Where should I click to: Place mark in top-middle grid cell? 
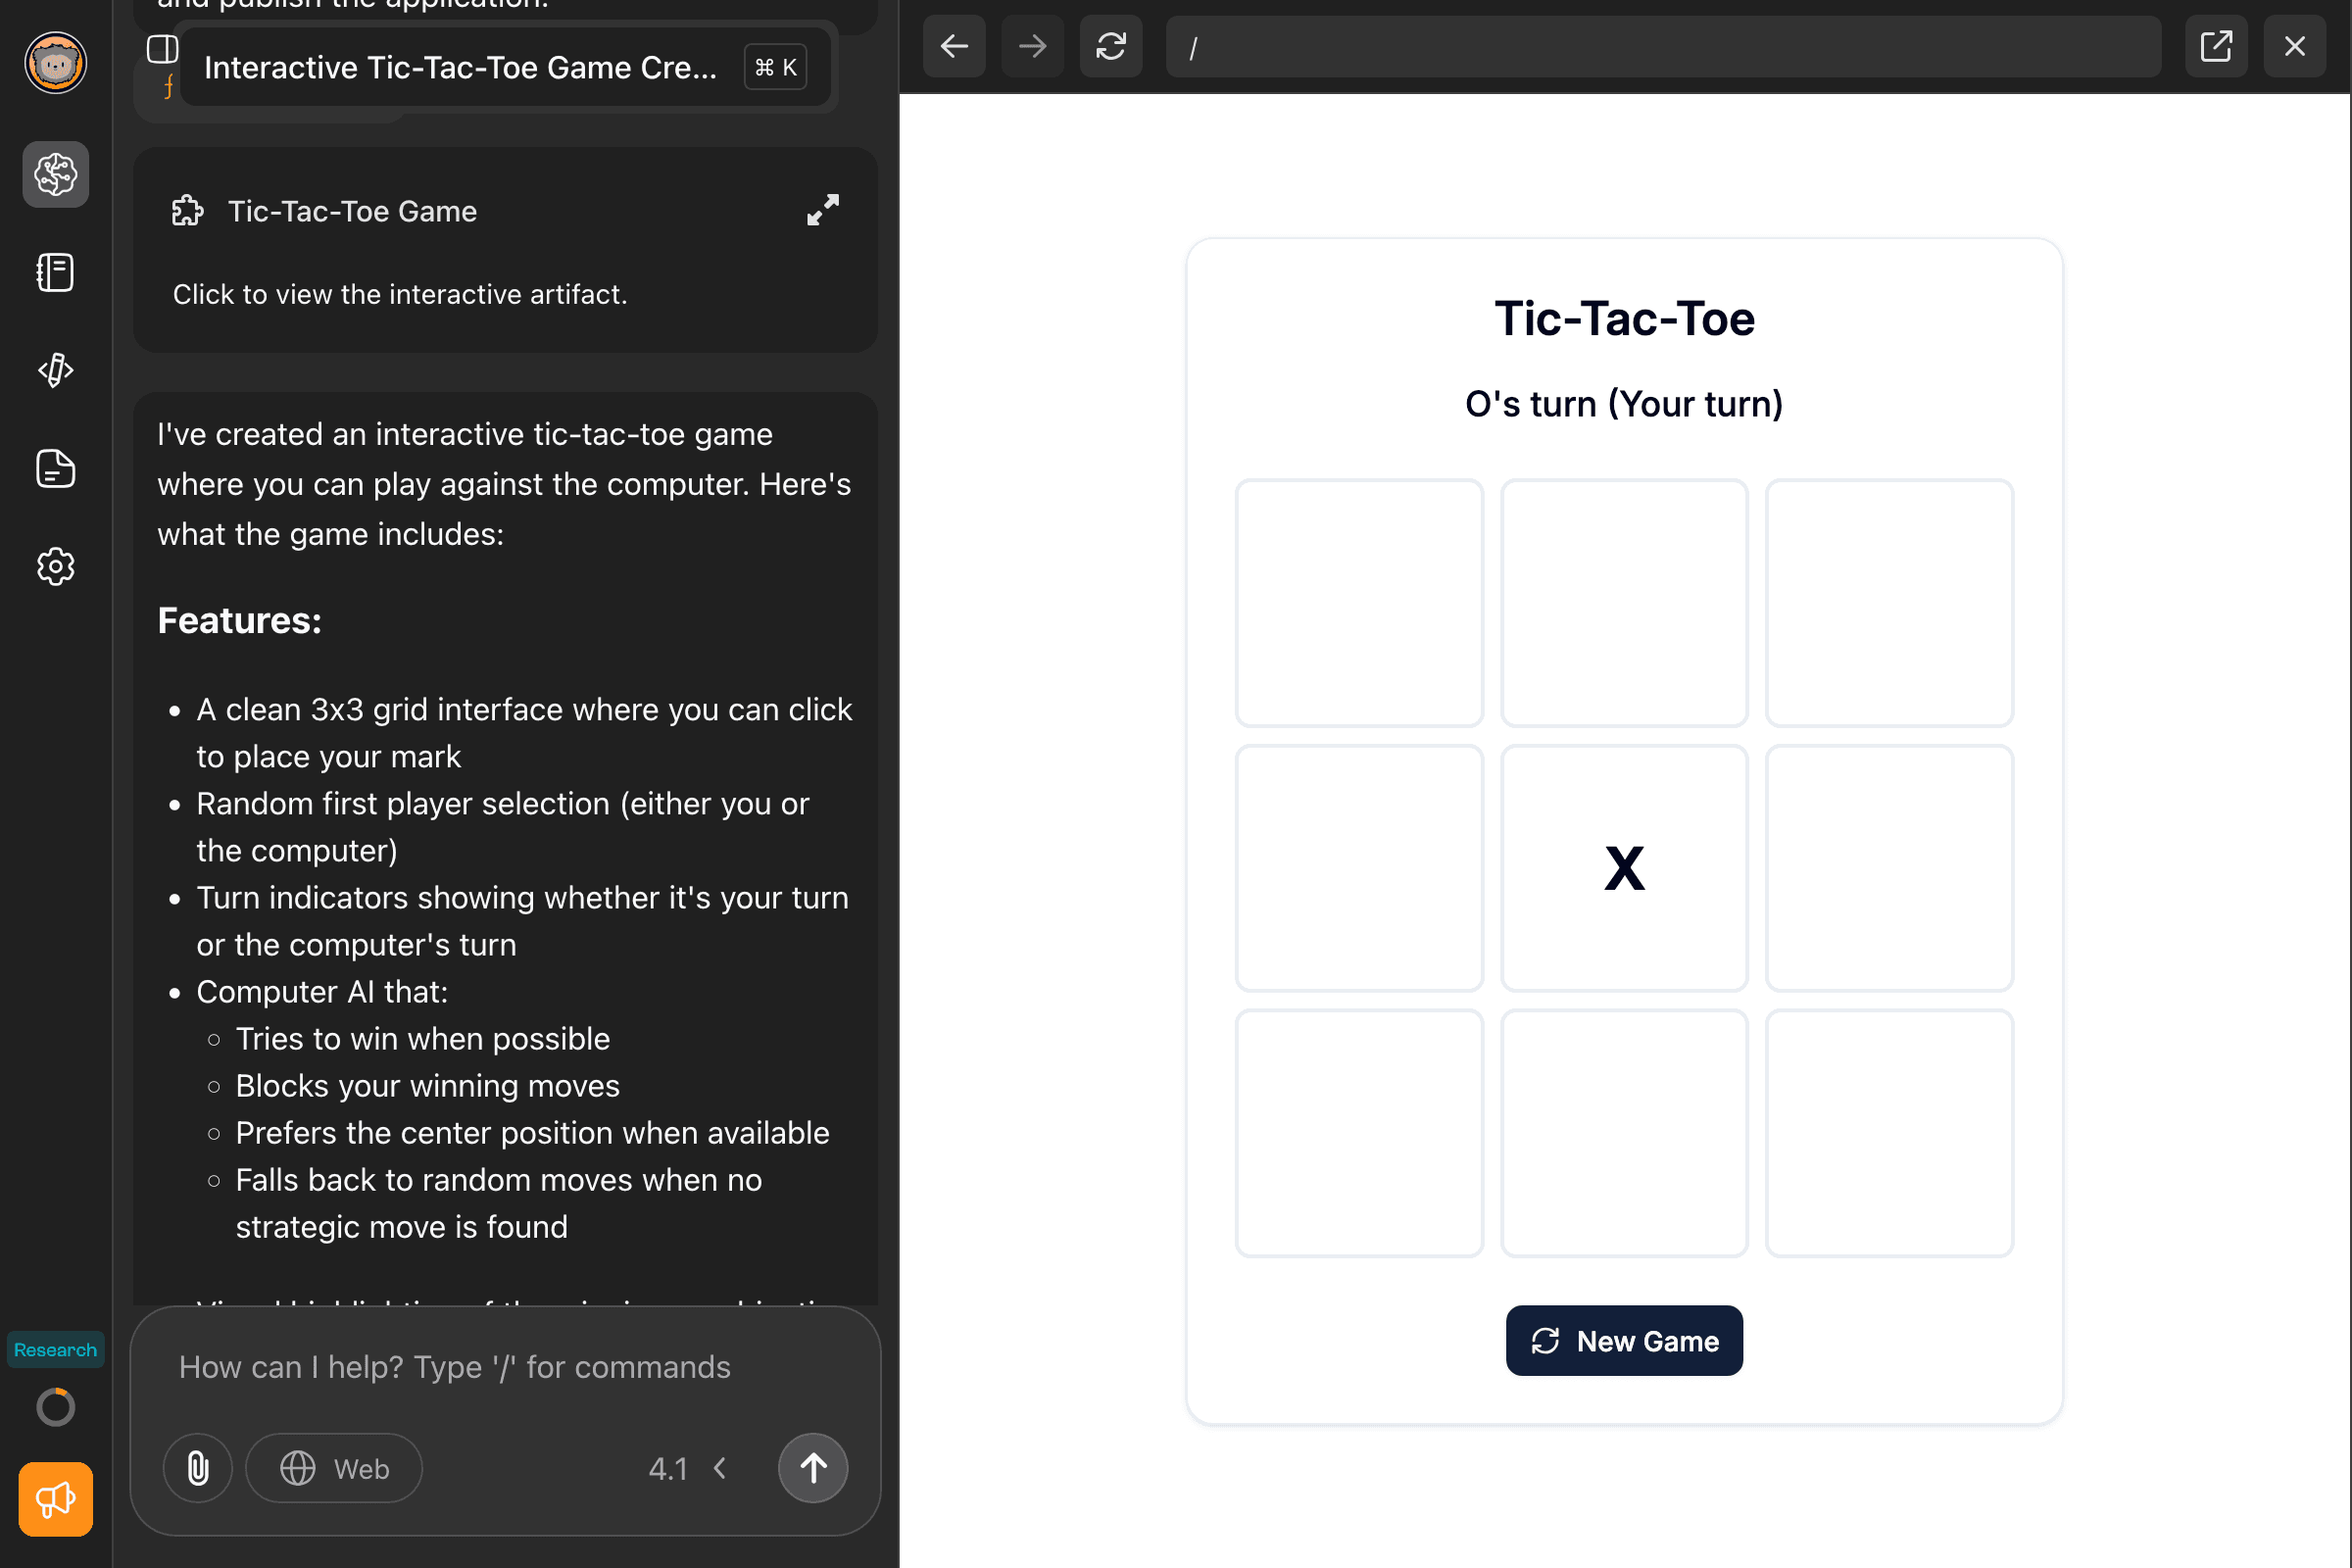point(1624,603)
